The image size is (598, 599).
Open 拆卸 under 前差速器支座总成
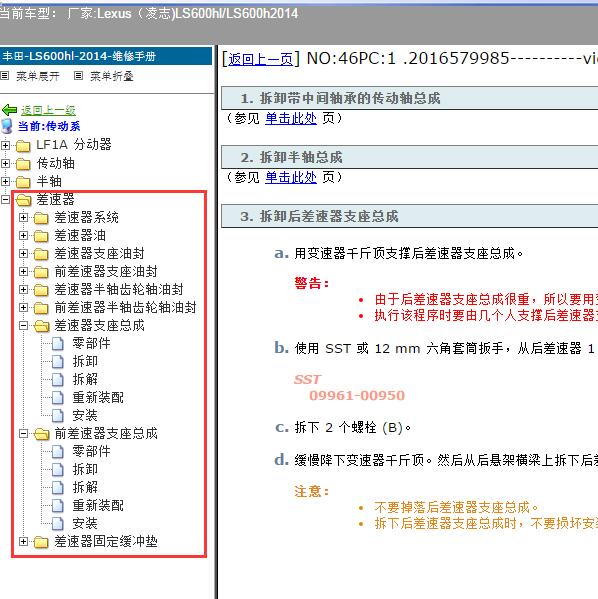85,469
